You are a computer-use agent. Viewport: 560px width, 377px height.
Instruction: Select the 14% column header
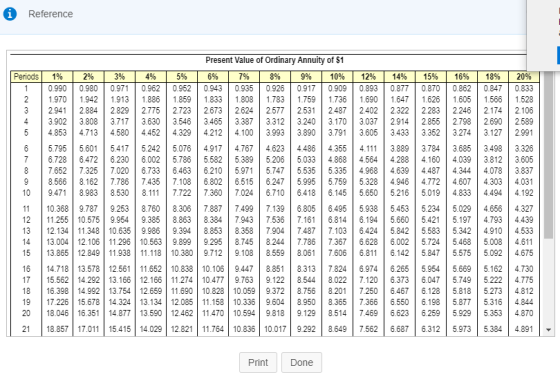[x=399, y=77]
